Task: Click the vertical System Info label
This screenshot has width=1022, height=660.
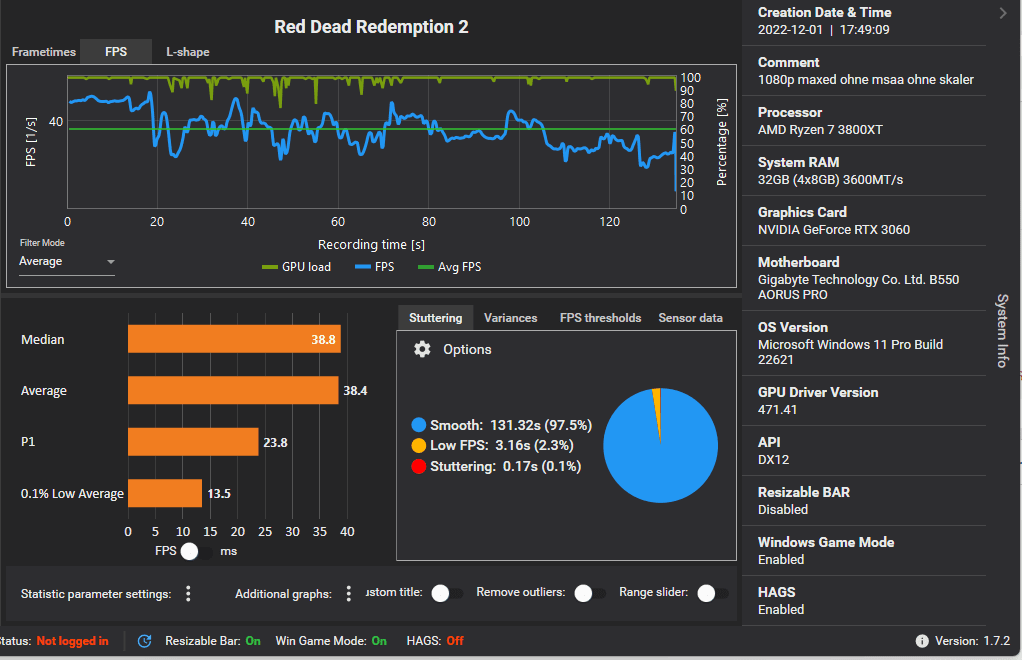Action: click(1002, 330)
